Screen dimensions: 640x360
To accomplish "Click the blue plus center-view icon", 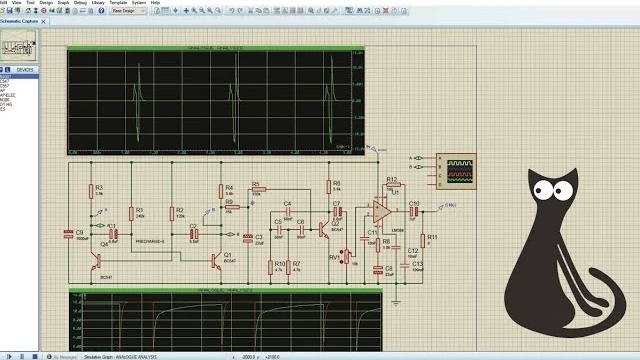I will (x=186, y=11).
